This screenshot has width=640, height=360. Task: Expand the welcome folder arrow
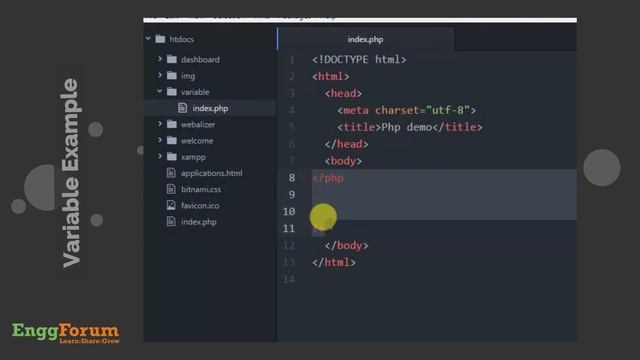pyautogui.click(x=160, y=140)
